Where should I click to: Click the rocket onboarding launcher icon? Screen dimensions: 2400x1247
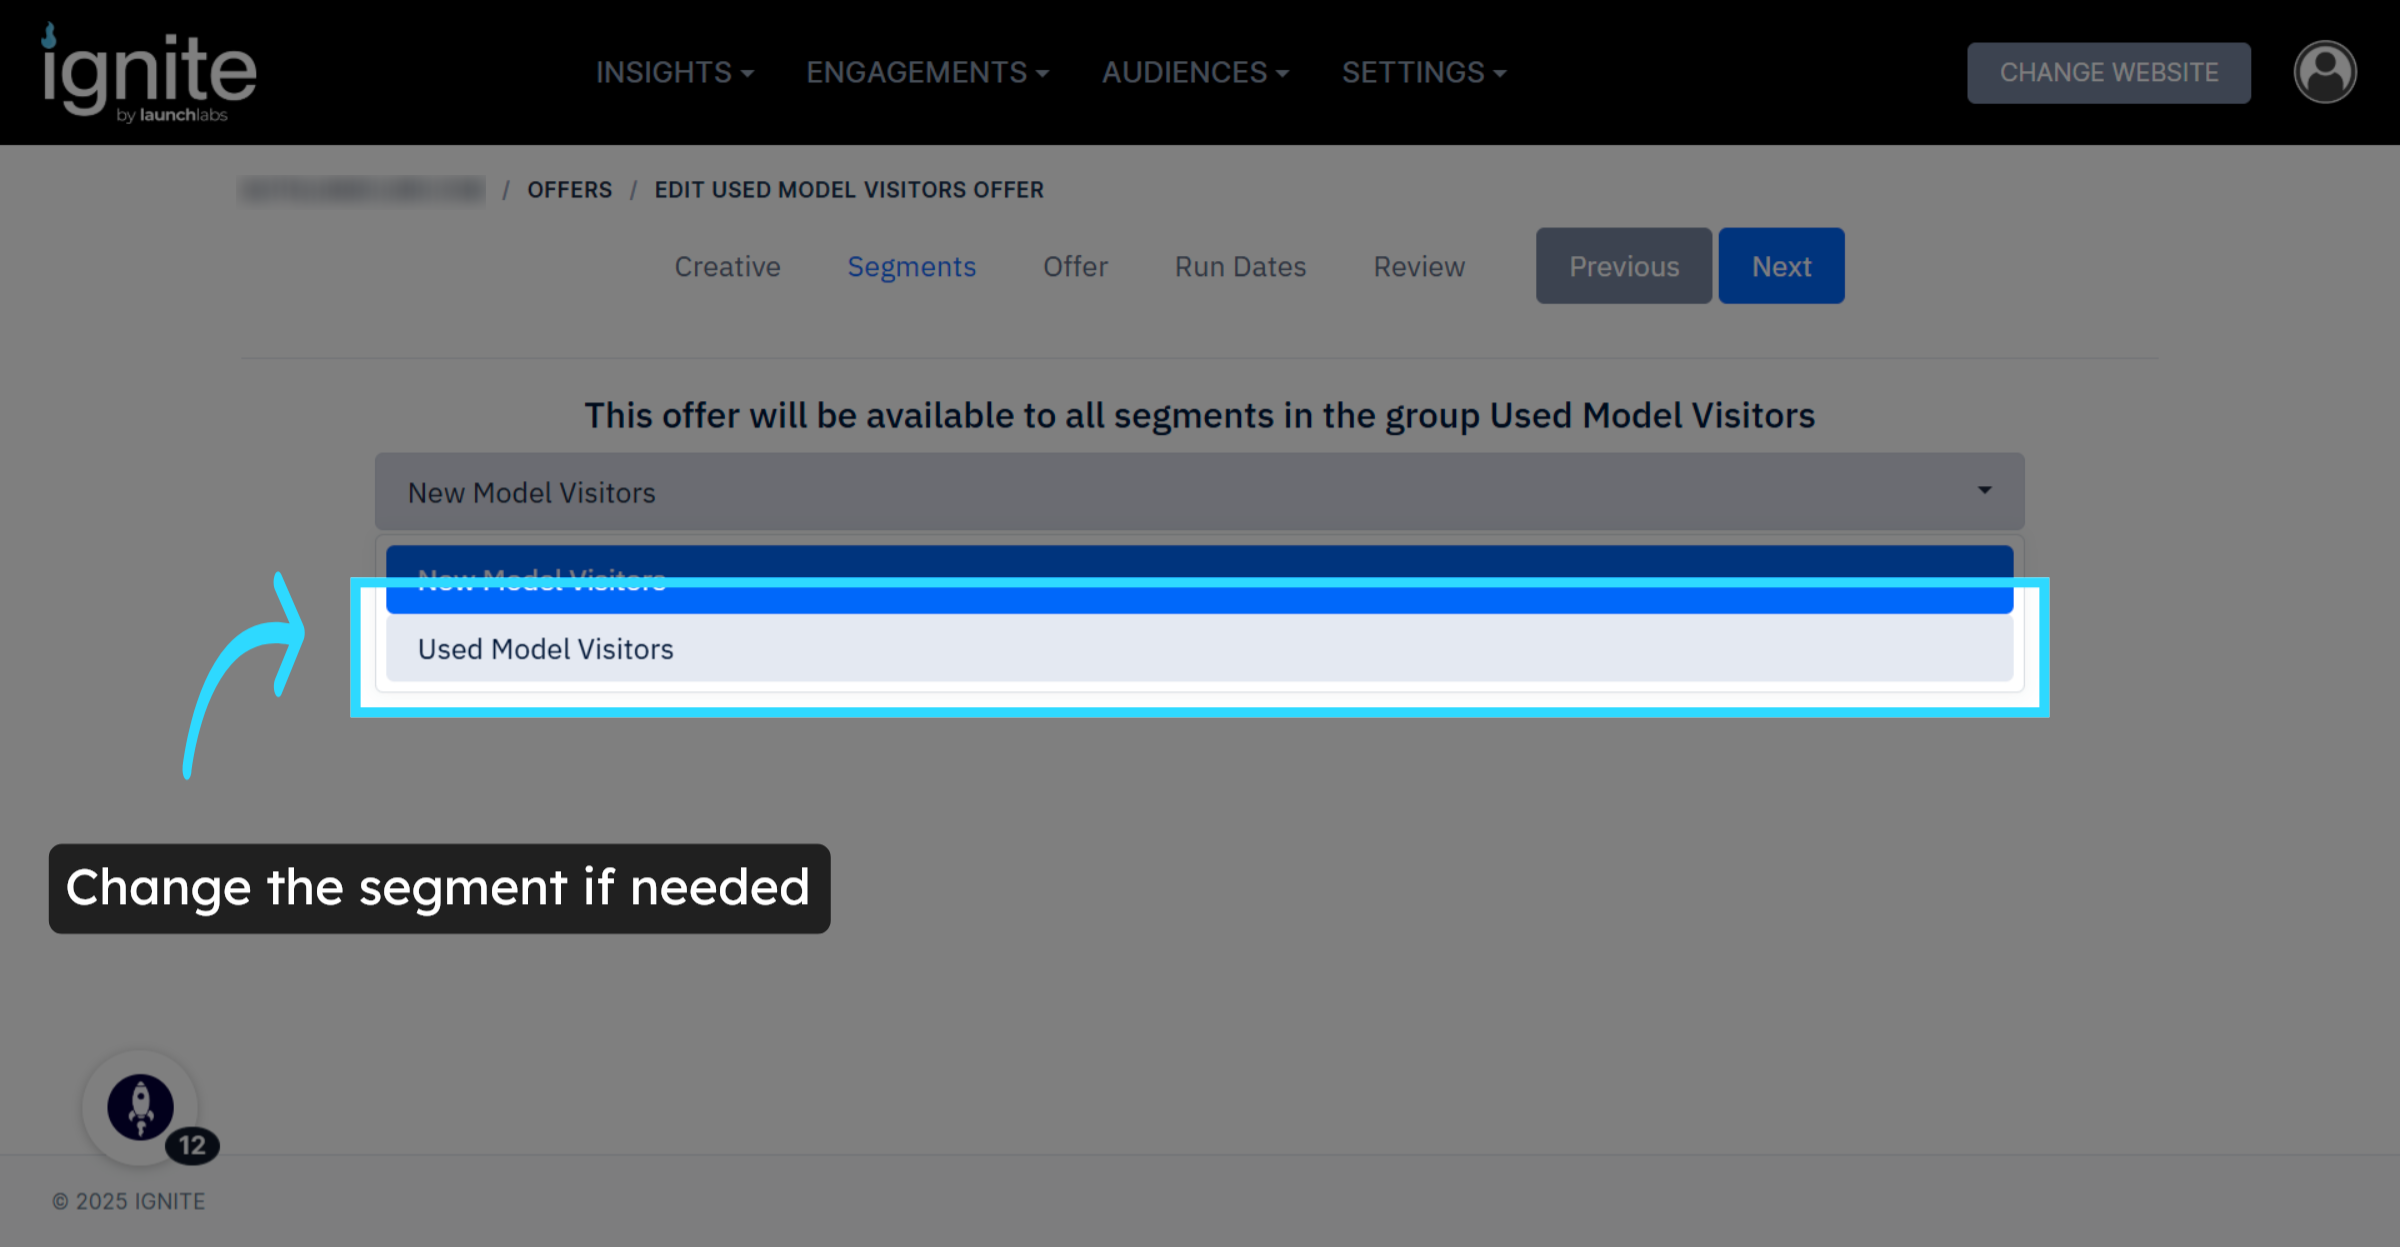pos(141,1106)
